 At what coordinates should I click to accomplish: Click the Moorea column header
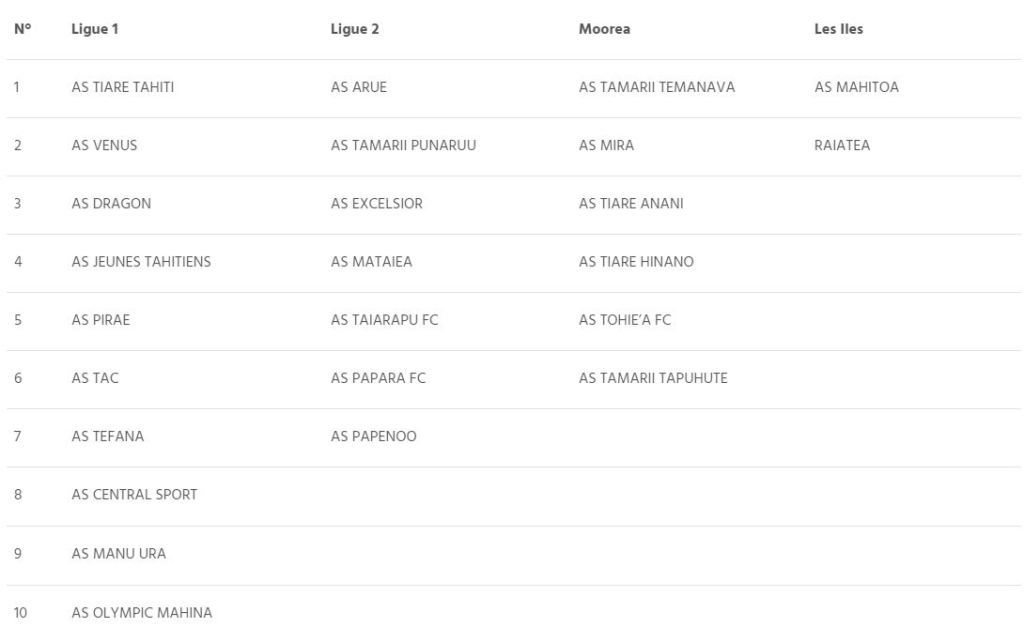tap(604, 29)
